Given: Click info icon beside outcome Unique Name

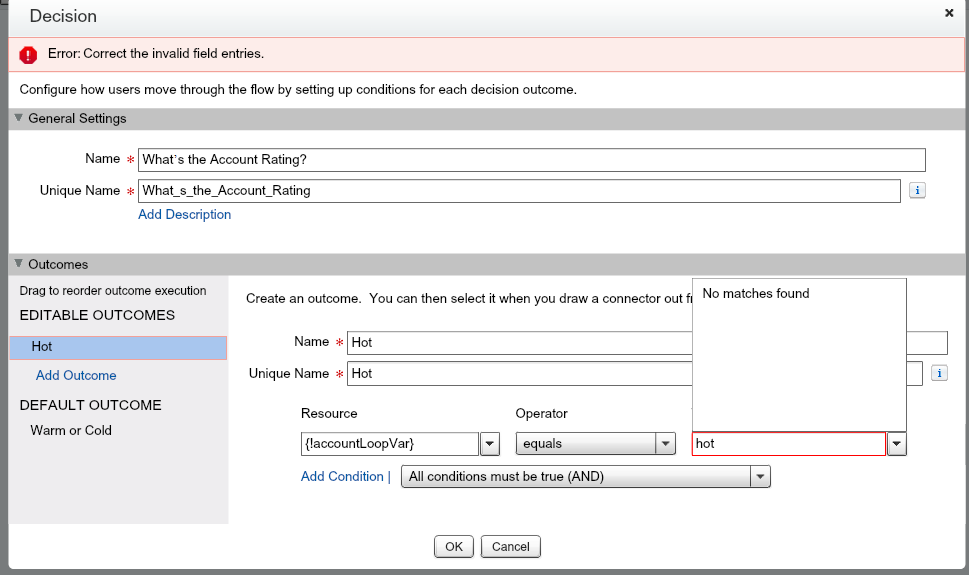Looking at the screenshot, I should [939, 373].
